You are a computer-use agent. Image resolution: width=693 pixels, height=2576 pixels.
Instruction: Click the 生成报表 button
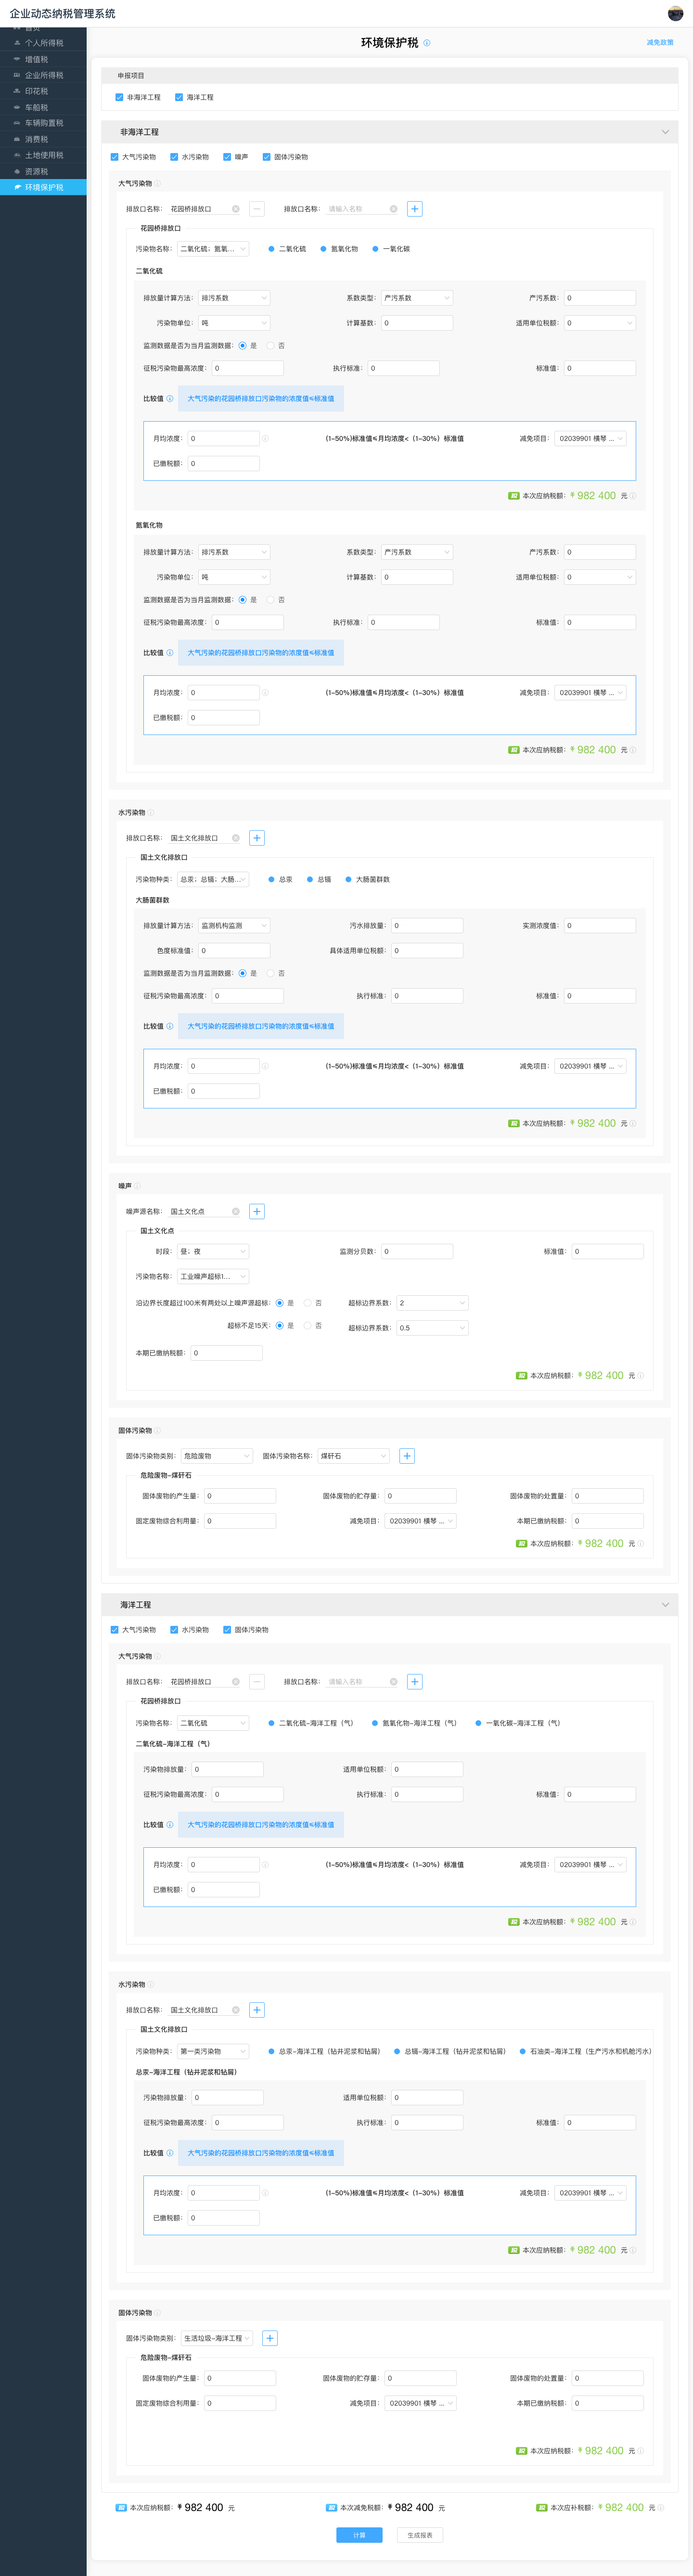(x=420, y=2535)
